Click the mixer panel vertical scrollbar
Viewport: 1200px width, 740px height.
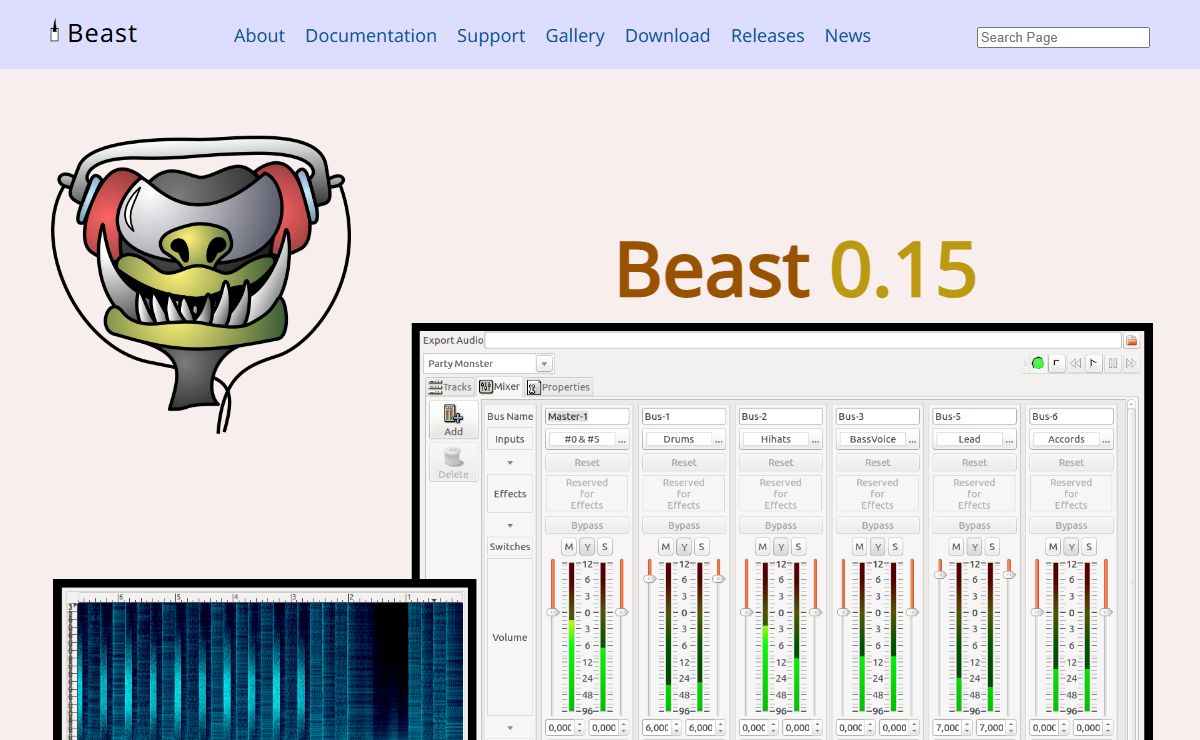[1132, 570]
